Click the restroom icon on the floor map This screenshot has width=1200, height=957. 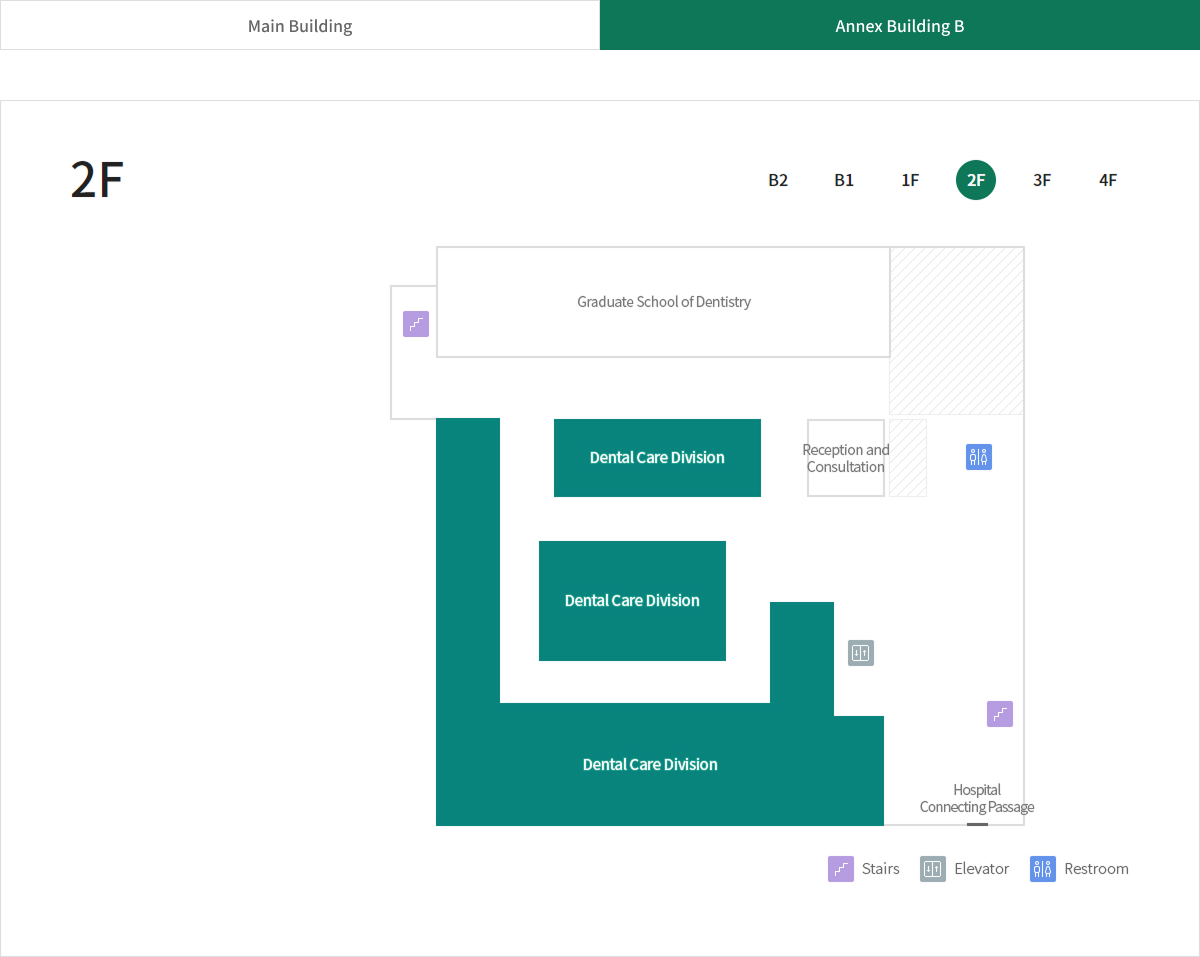click(x=979, y=457)
